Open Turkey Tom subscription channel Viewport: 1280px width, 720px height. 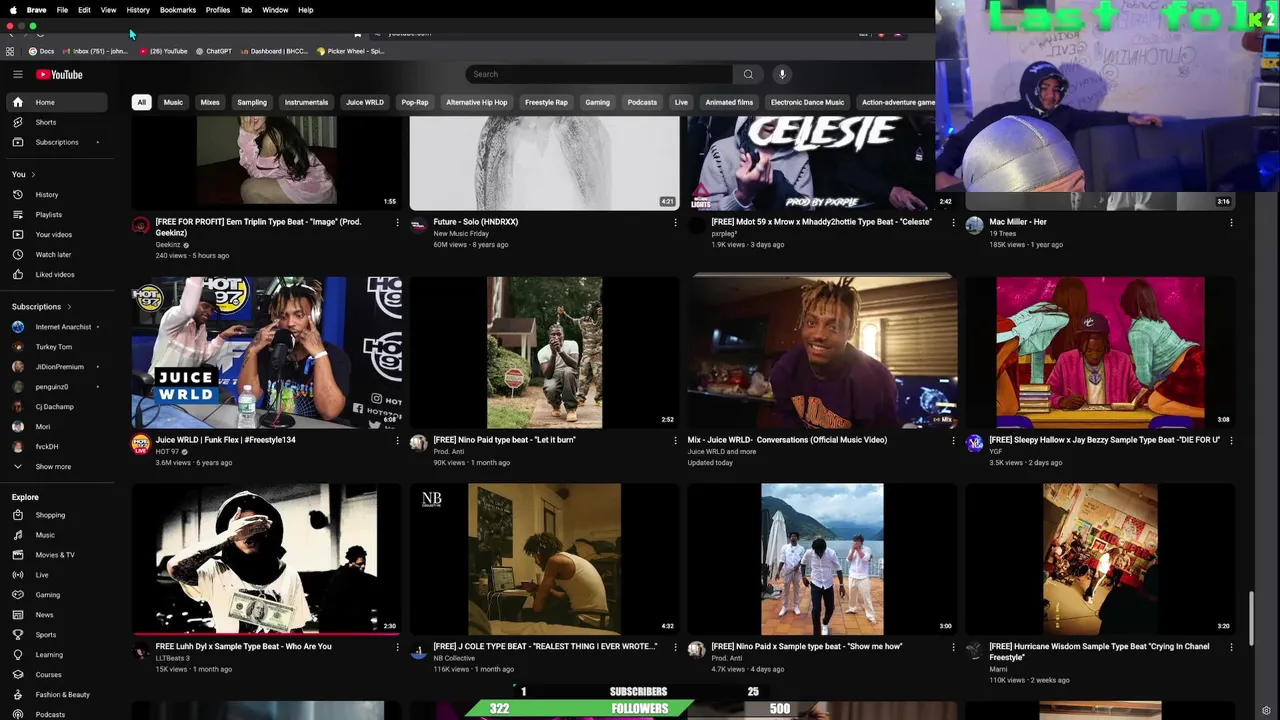click(56, 347)
